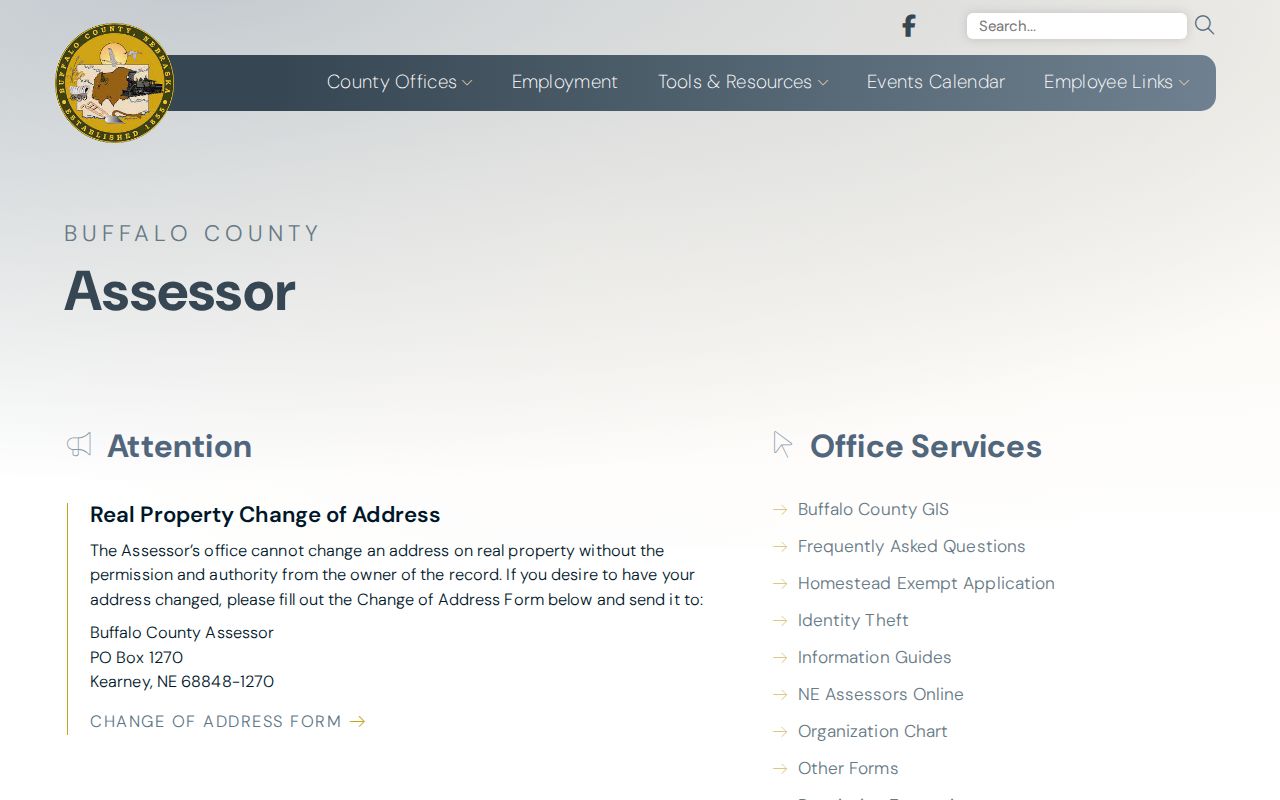Image resolution: width=1280 pixels, height=800 pixels.
Task: Open the Facebook page icon
Action: tap(908, 26)
